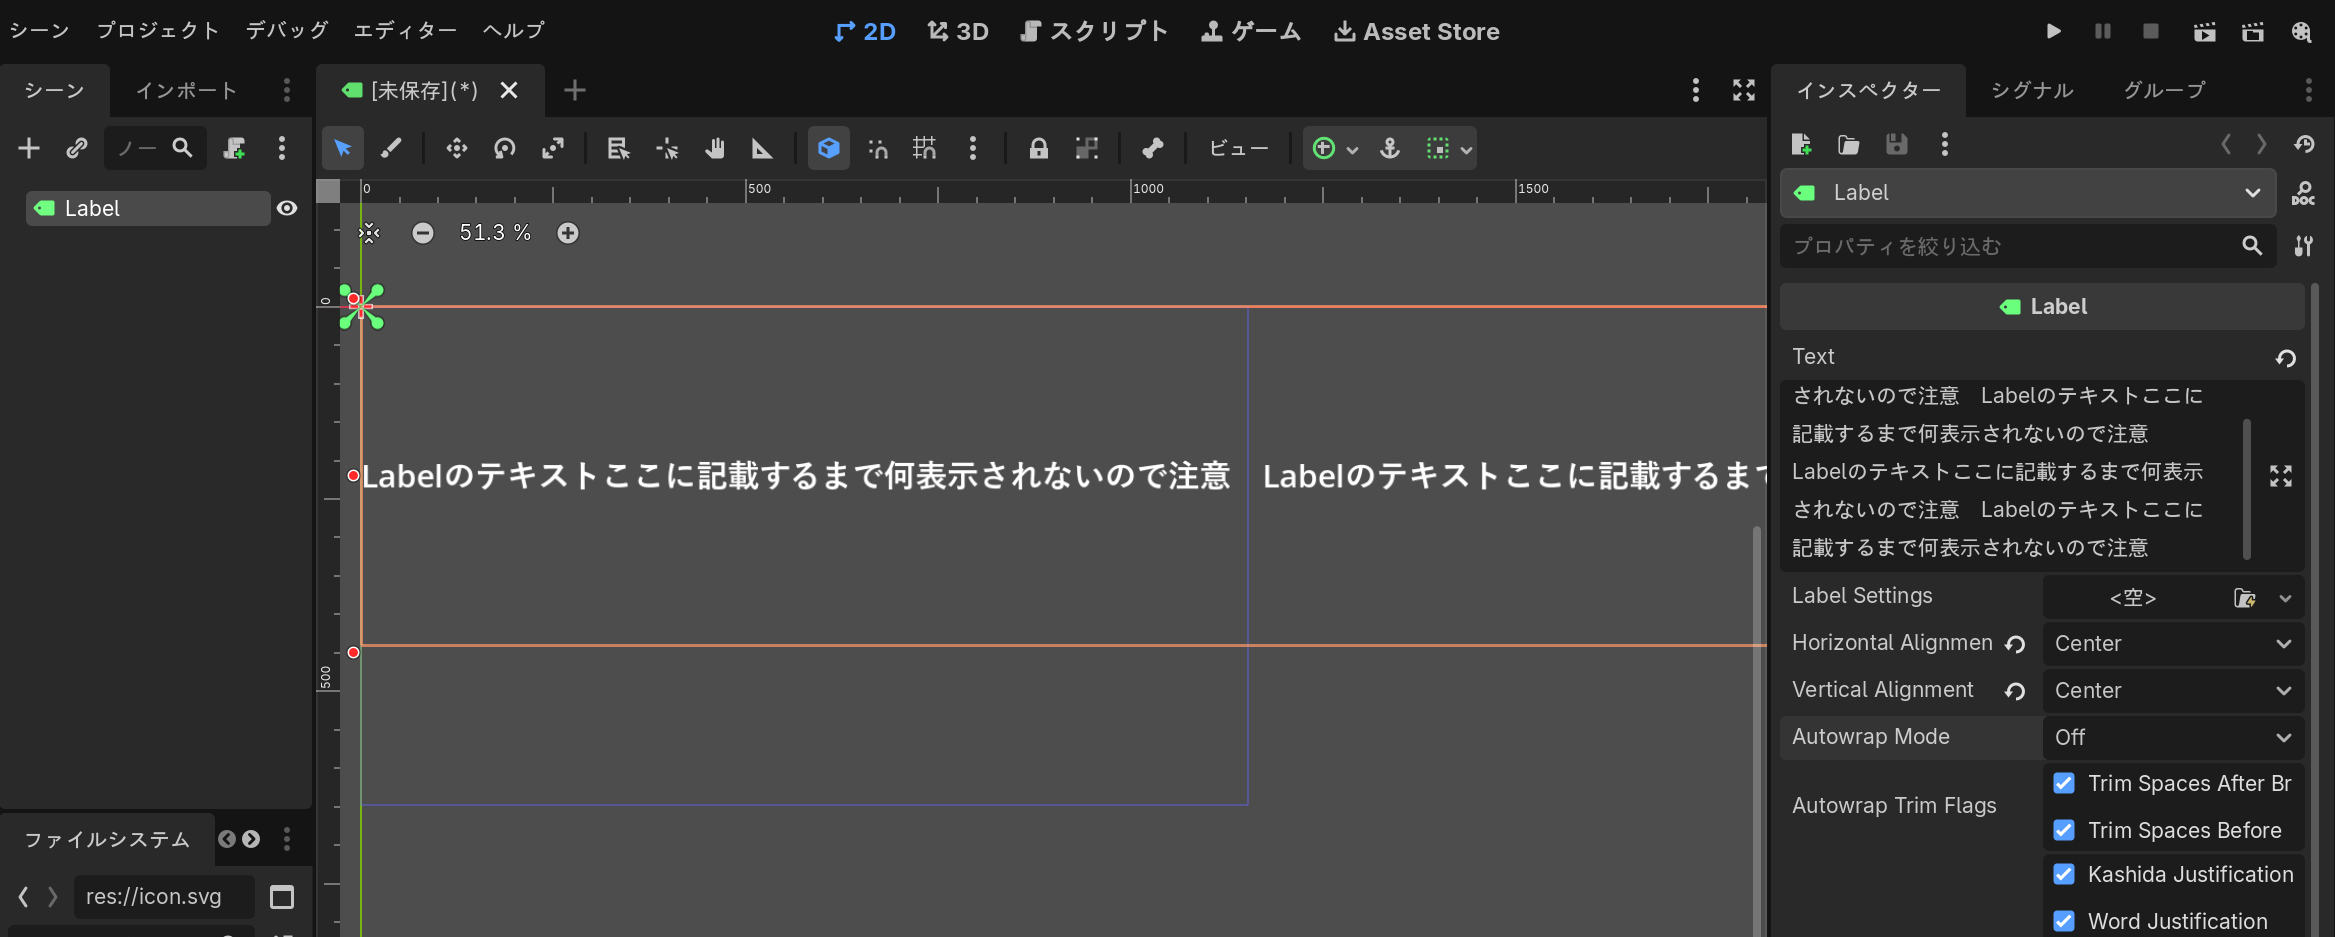Open the Autowrap Mode dropdown
This screenshot has height=937, width=2335.
pos(2173,738)
